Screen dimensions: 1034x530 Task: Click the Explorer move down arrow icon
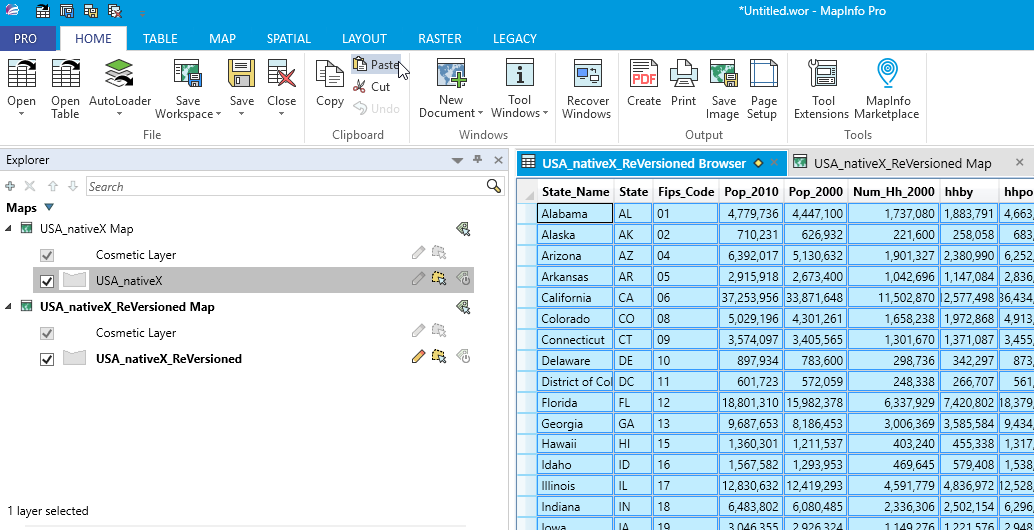73,187
